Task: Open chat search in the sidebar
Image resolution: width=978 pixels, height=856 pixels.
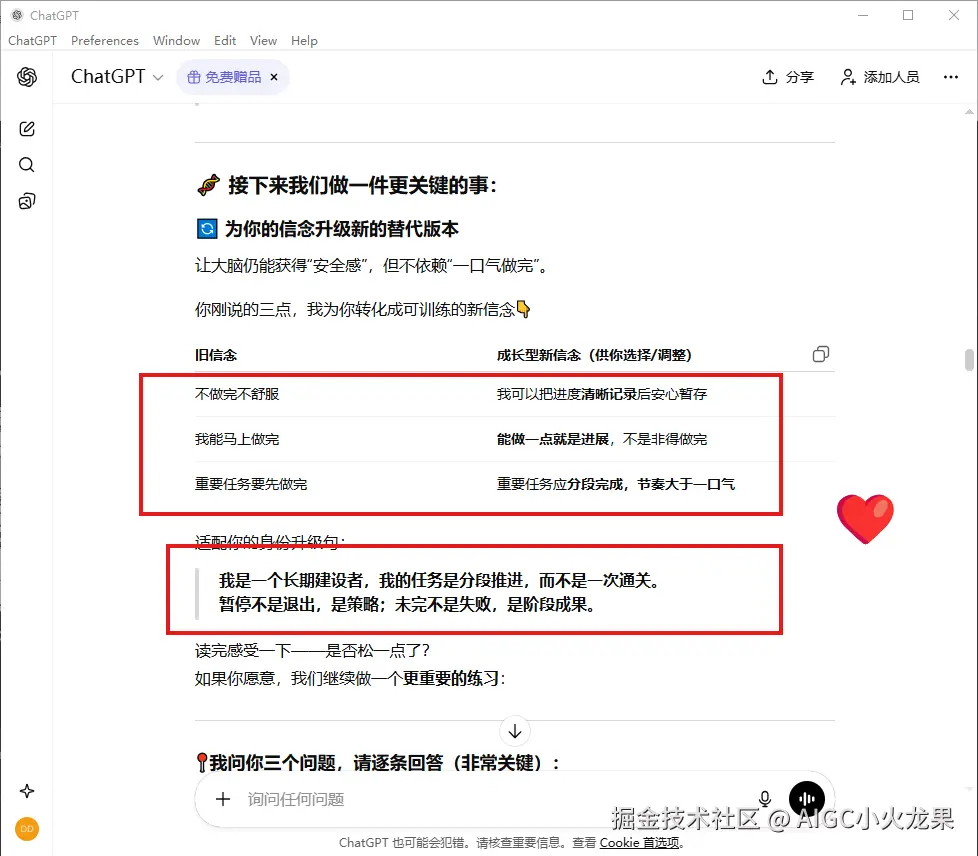Action: [27, 164]
